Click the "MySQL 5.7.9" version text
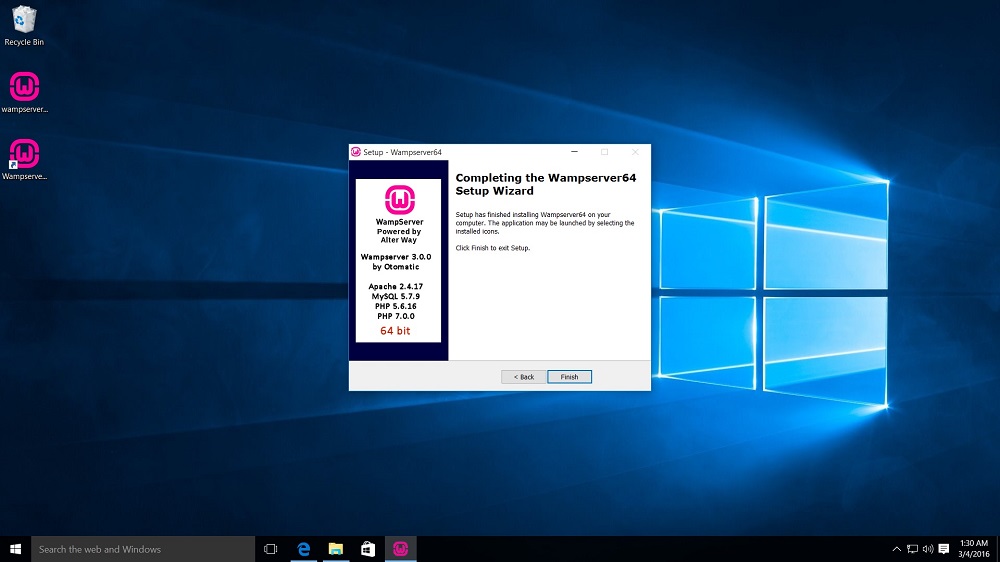This screenshot has height=562, width=1000. click(395, 297)
